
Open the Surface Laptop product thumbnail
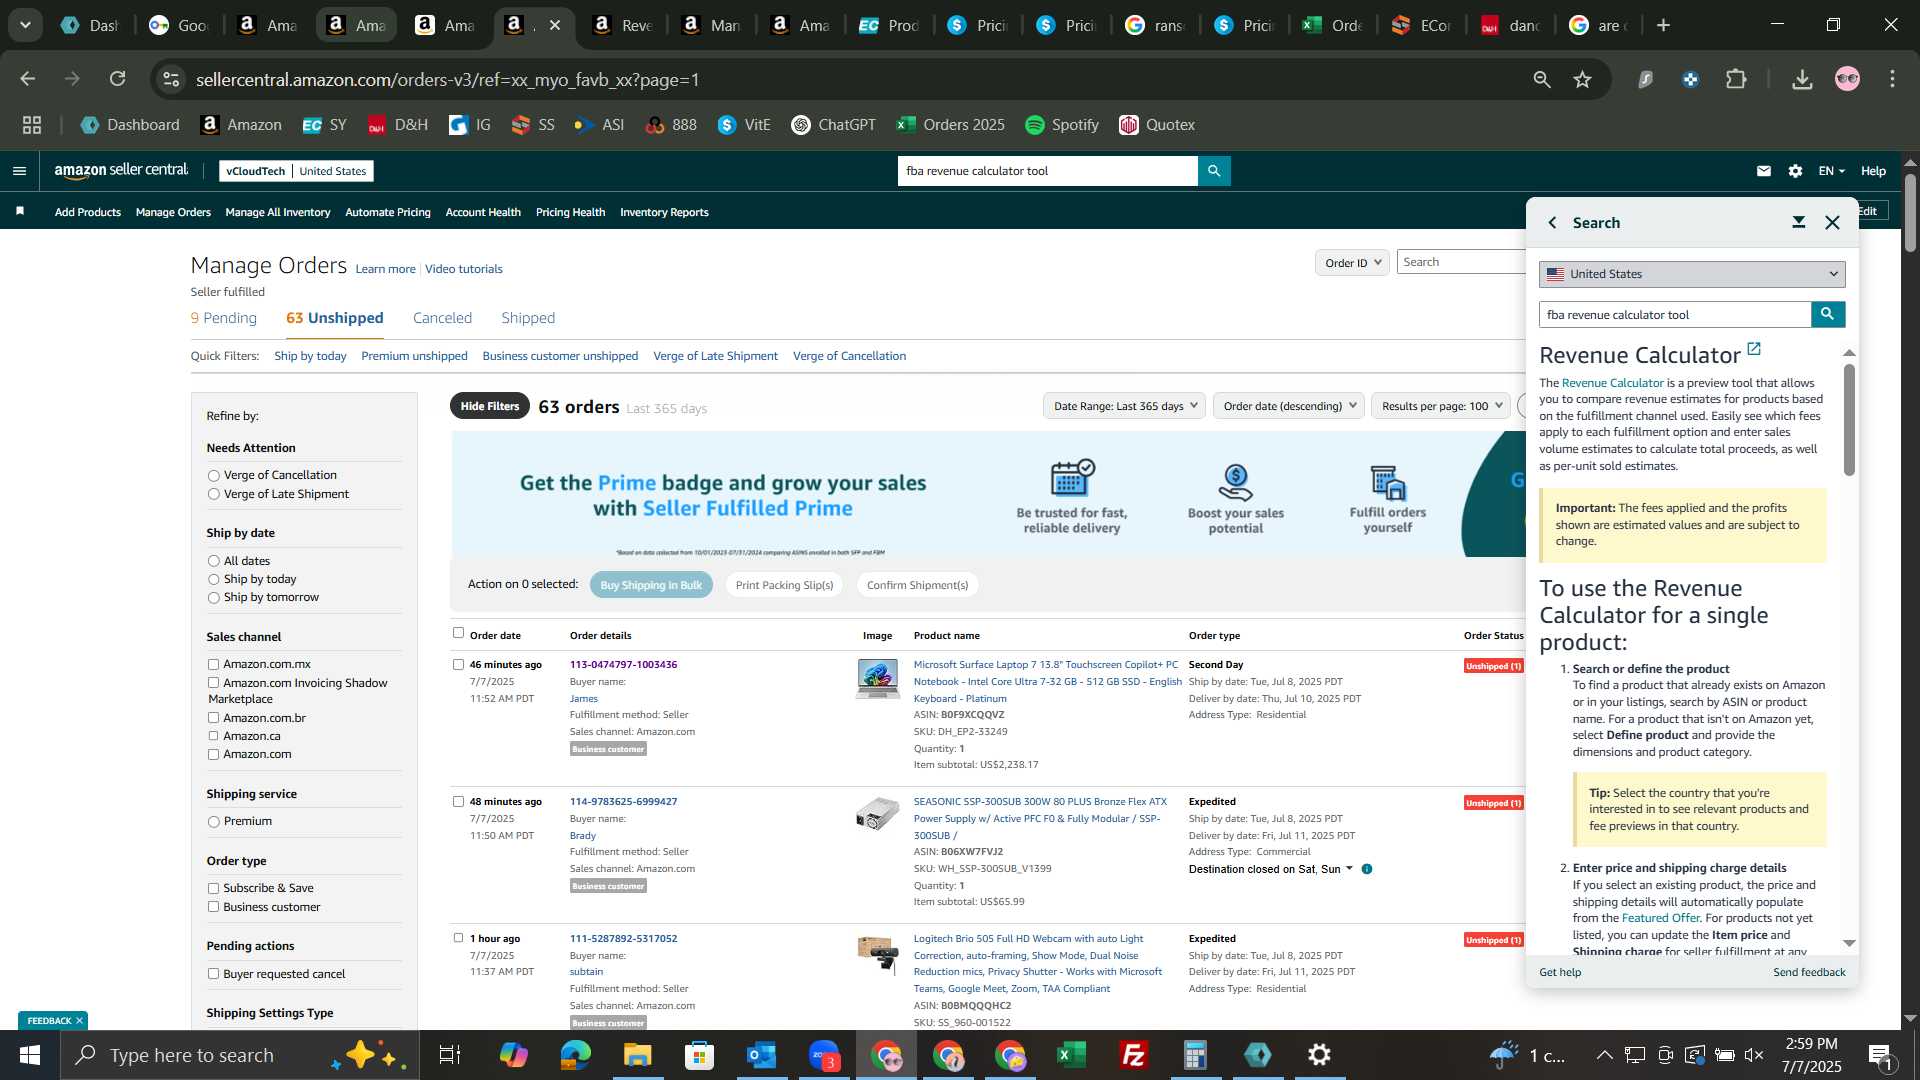click(877, 679)
